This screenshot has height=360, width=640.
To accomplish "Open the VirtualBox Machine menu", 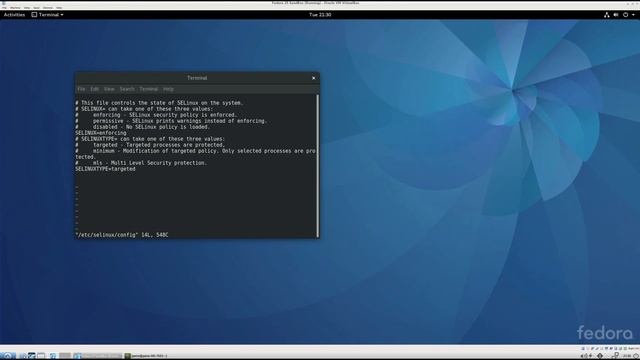I will click(x=15, y=8).
